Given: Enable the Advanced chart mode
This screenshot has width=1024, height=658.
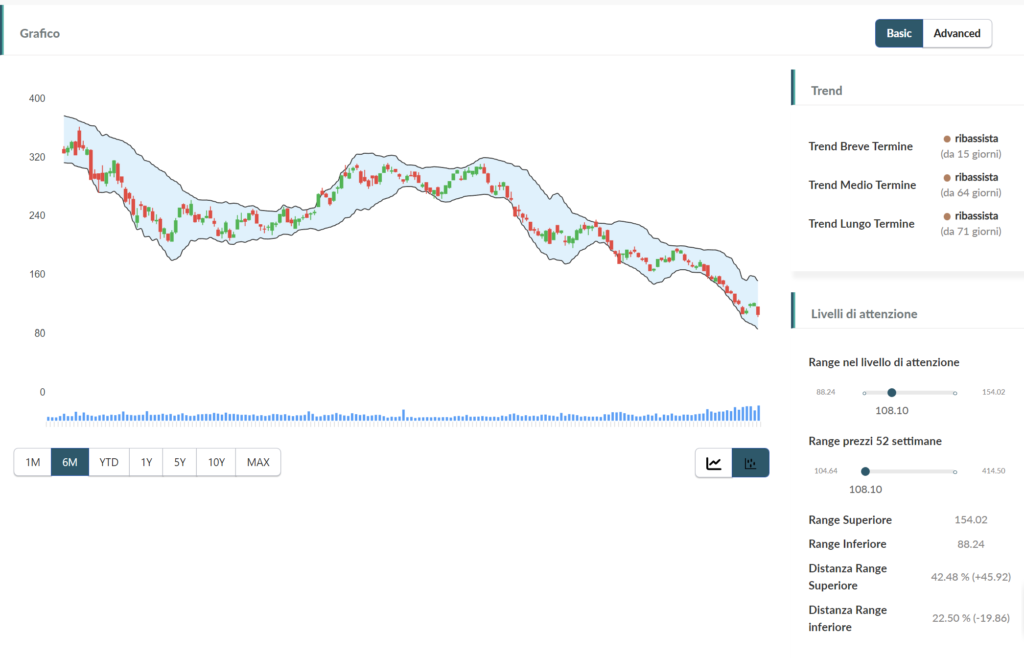Looking at the screenshot, I should point(957,33).
